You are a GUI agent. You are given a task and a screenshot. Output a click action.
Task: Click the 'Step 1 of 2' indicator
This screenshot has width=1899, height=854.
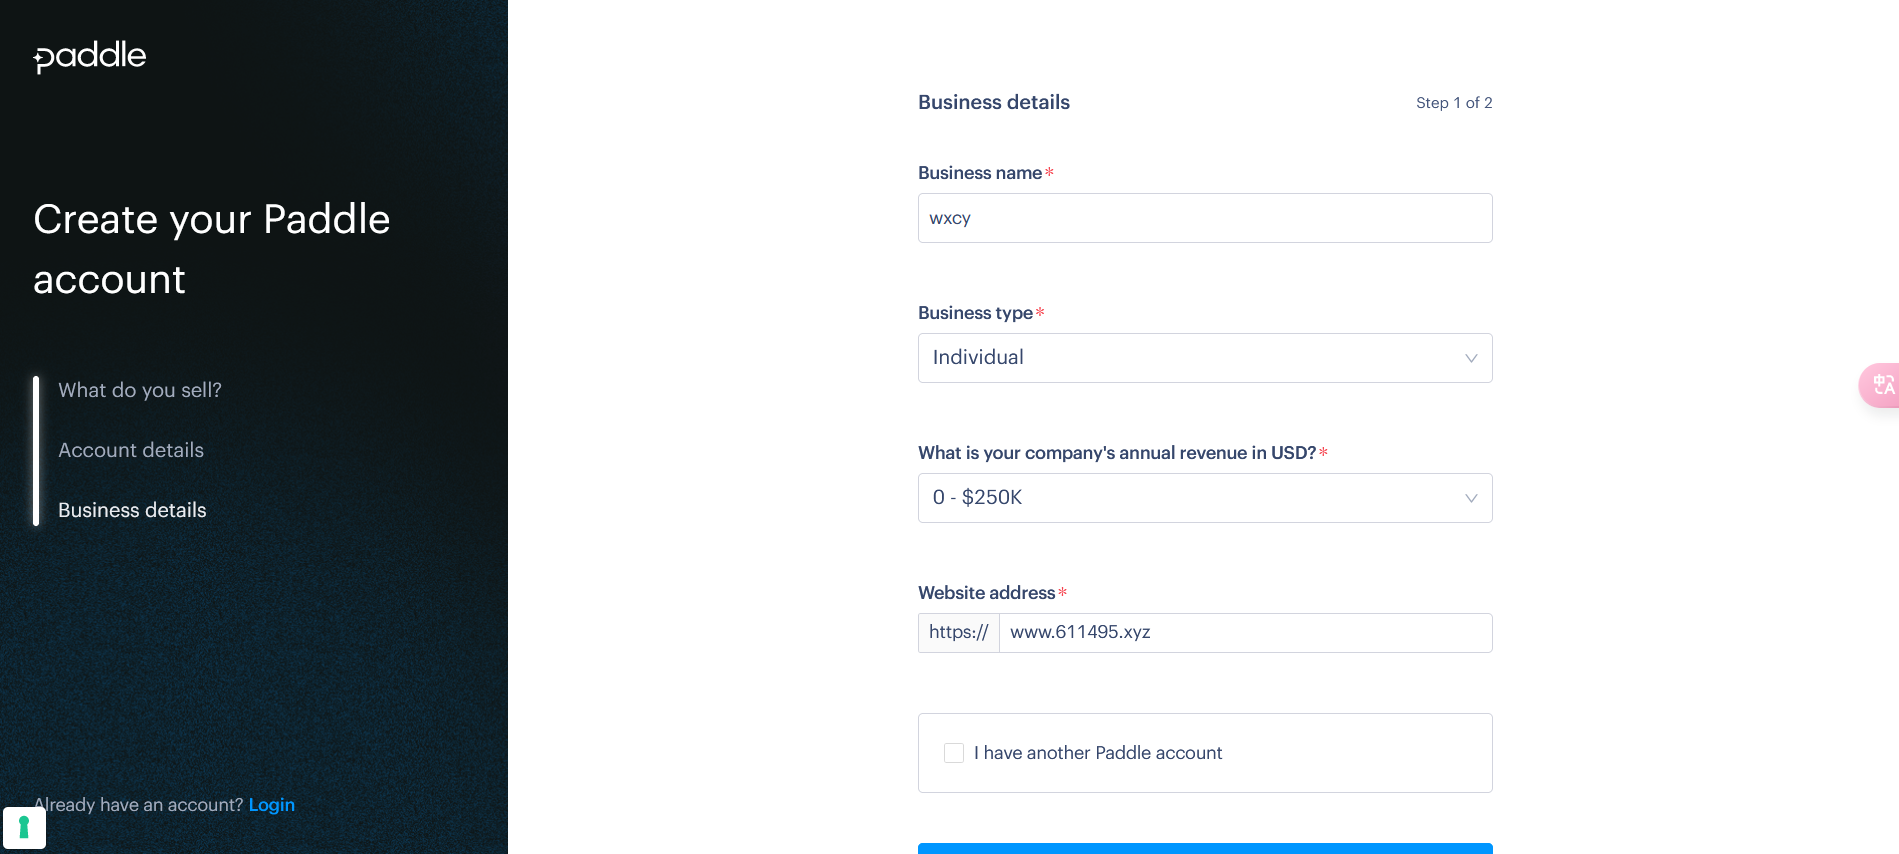(x=1454, y=103)
